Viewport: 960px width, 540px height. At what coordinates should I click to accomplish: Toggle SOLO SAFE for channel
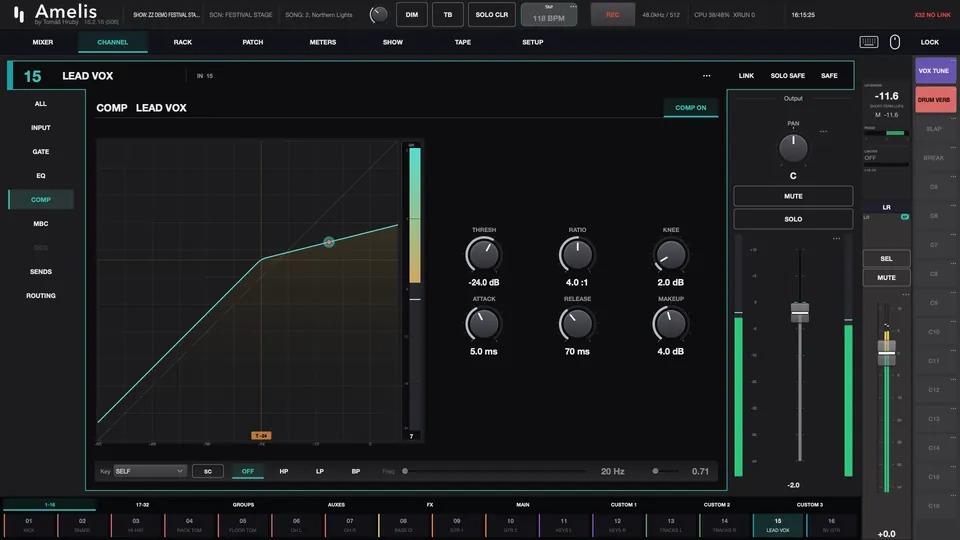pyautogui.click(x=787, y=76)
